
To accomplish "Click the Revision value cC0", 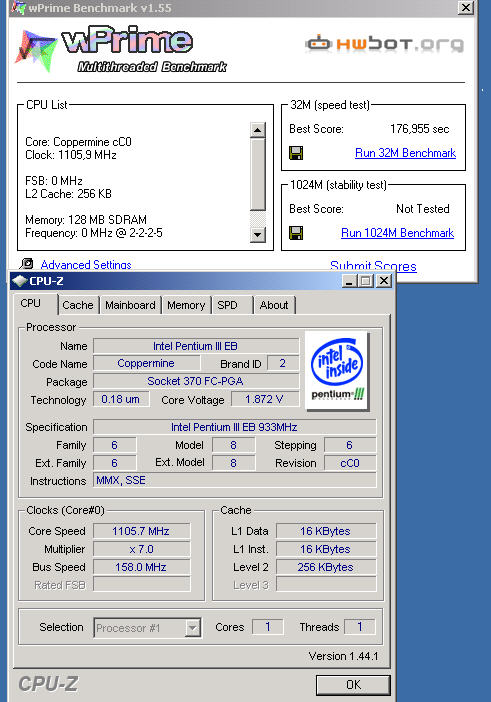I will tap(350, 463).
